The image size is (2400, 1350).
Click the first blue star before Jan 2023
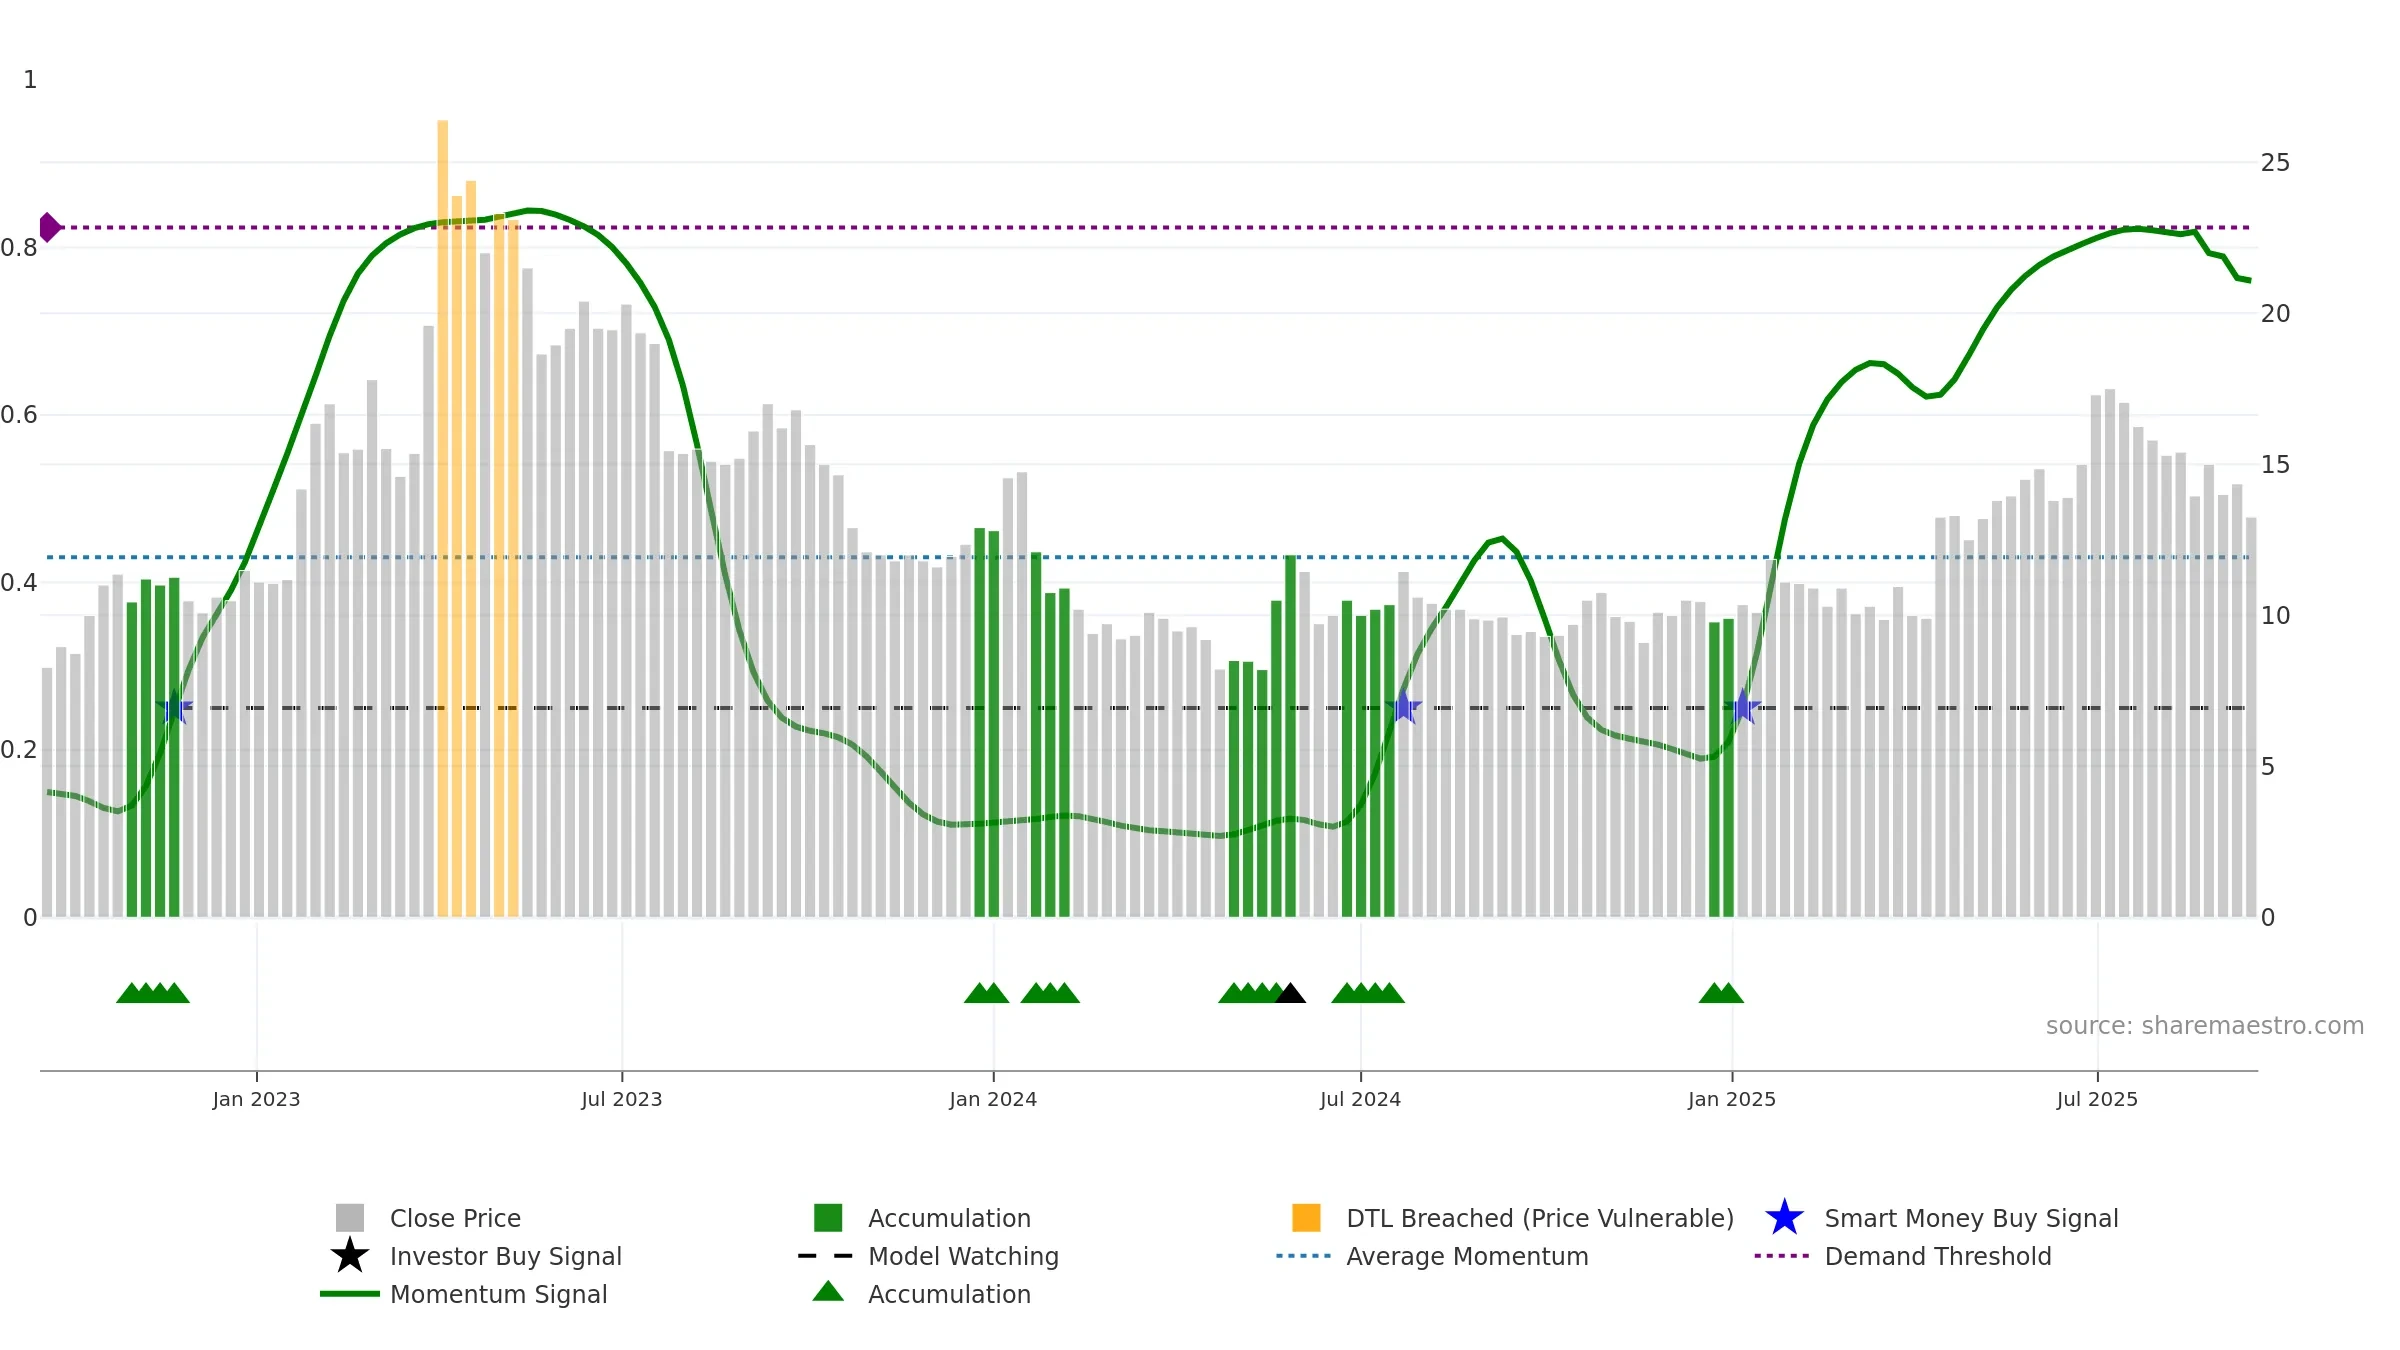[x=174, y=708]
